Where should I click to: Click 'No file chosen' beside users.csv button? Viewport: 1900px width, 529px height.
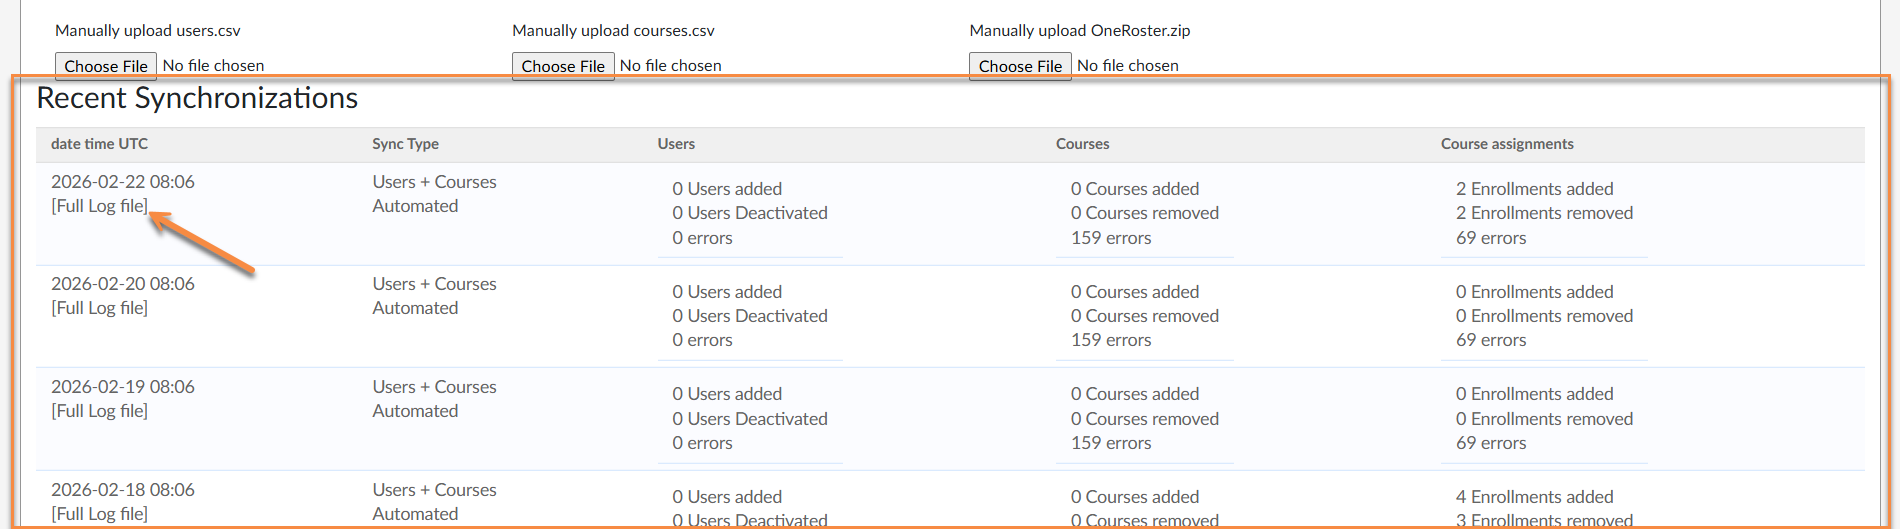click(213, 66)
